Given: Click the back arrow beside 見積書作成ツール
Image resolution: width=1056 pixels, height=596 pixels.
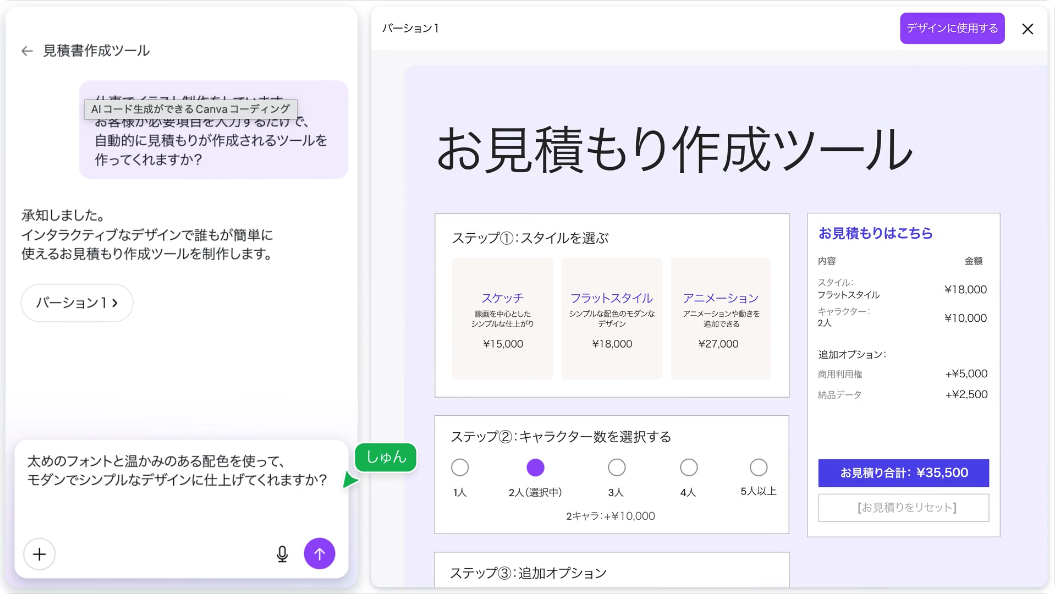Looking at the screenshot, I should click(27, 51).
